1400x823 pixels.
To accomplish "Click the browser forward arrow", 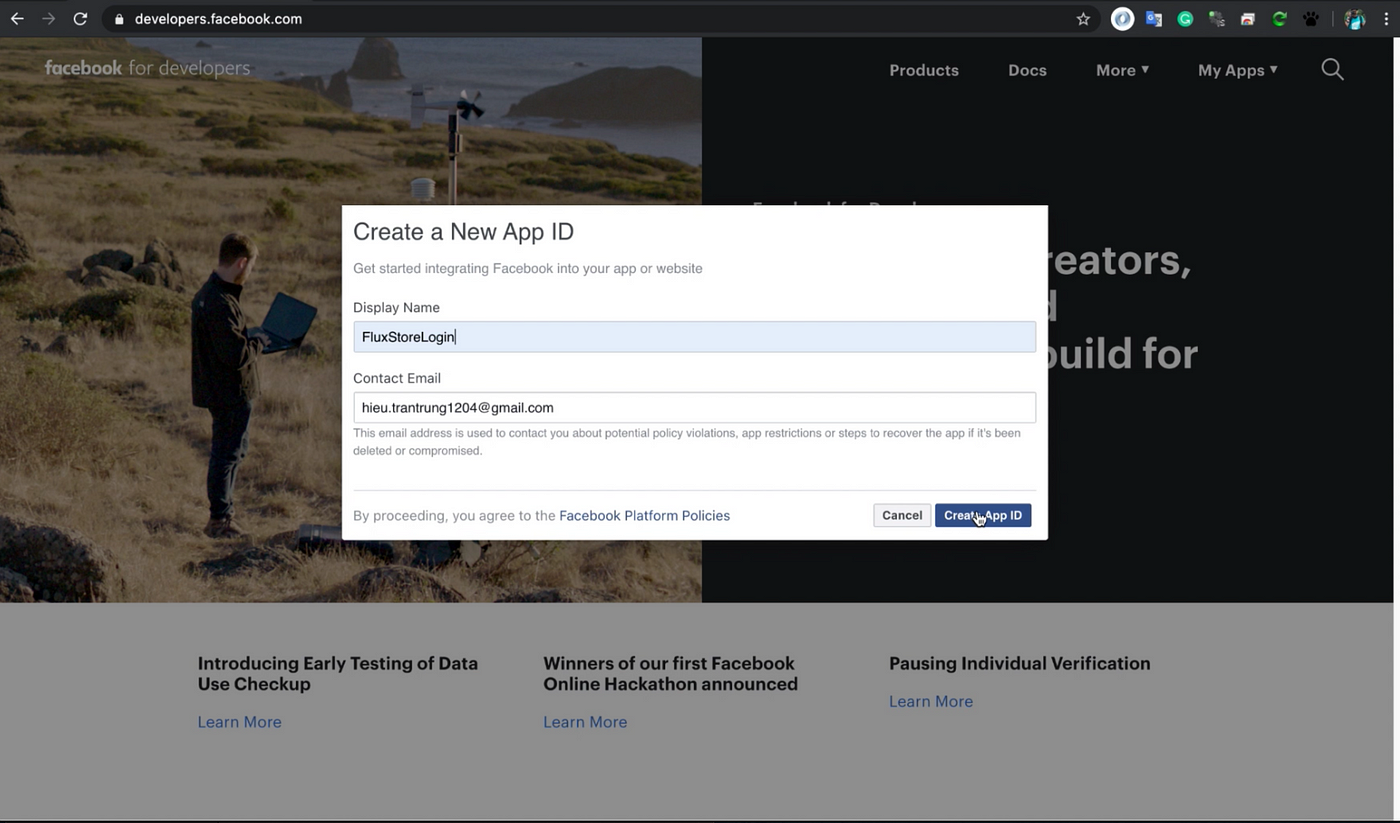I will pos(48,19).
